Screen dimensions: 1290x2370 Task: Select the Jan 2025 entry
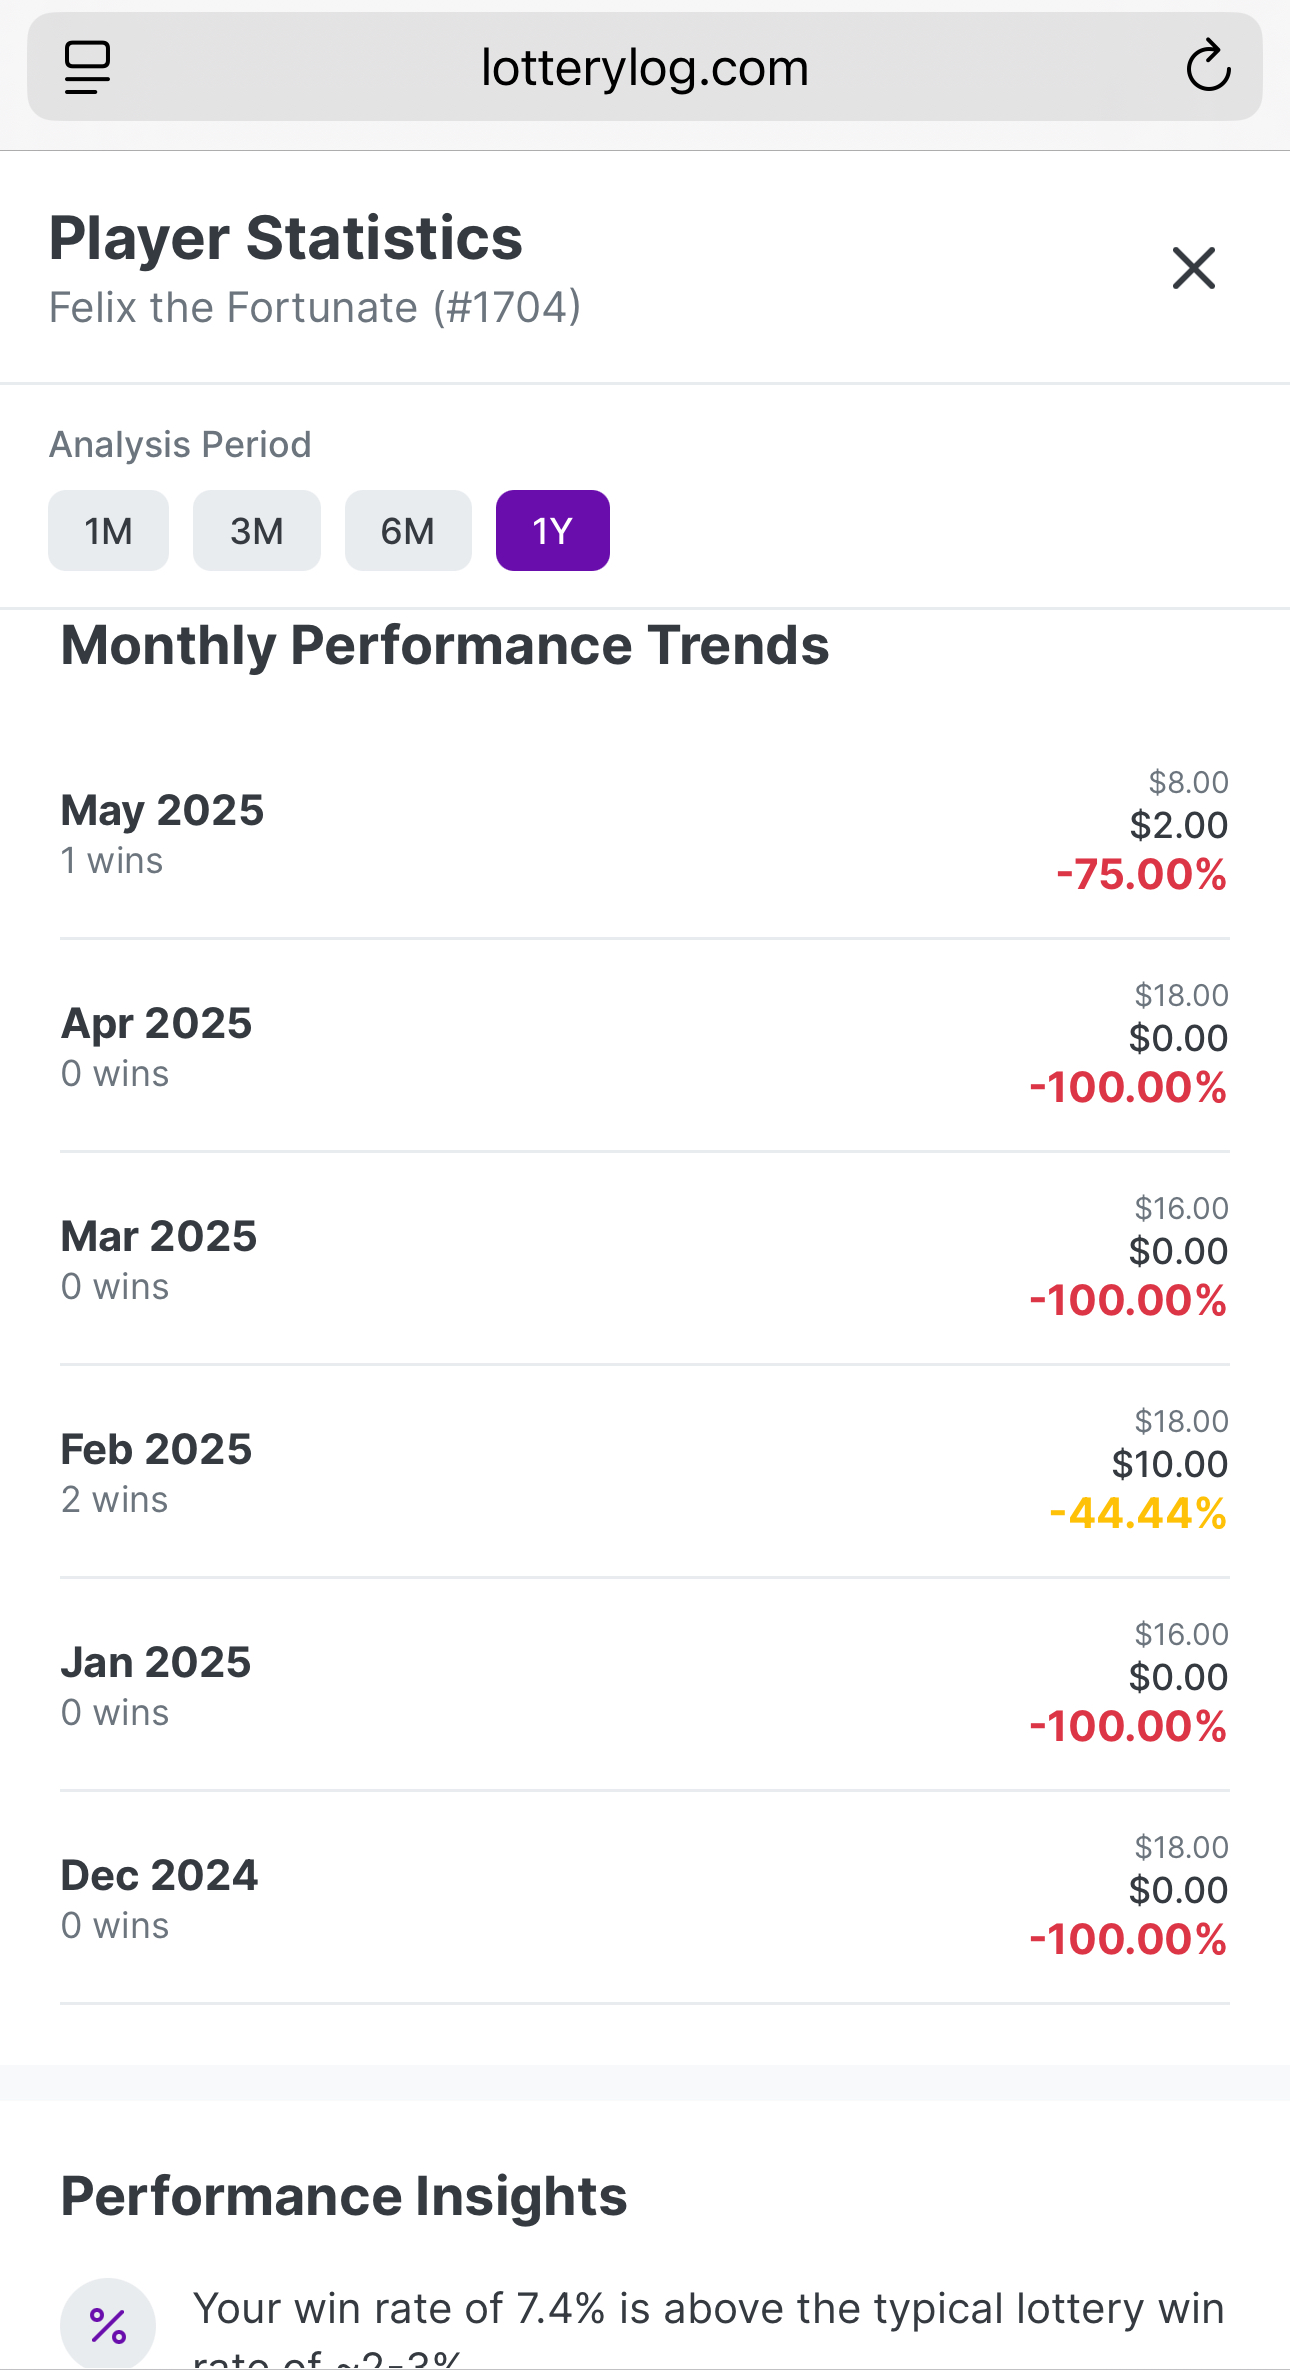point(644,1684)
